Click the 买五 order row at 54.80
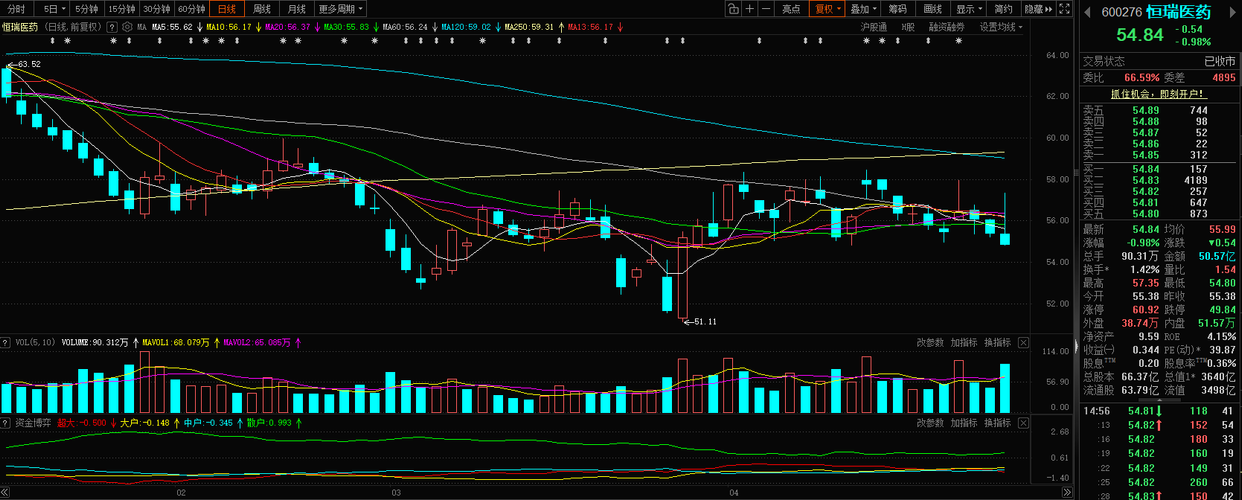 1159,213
